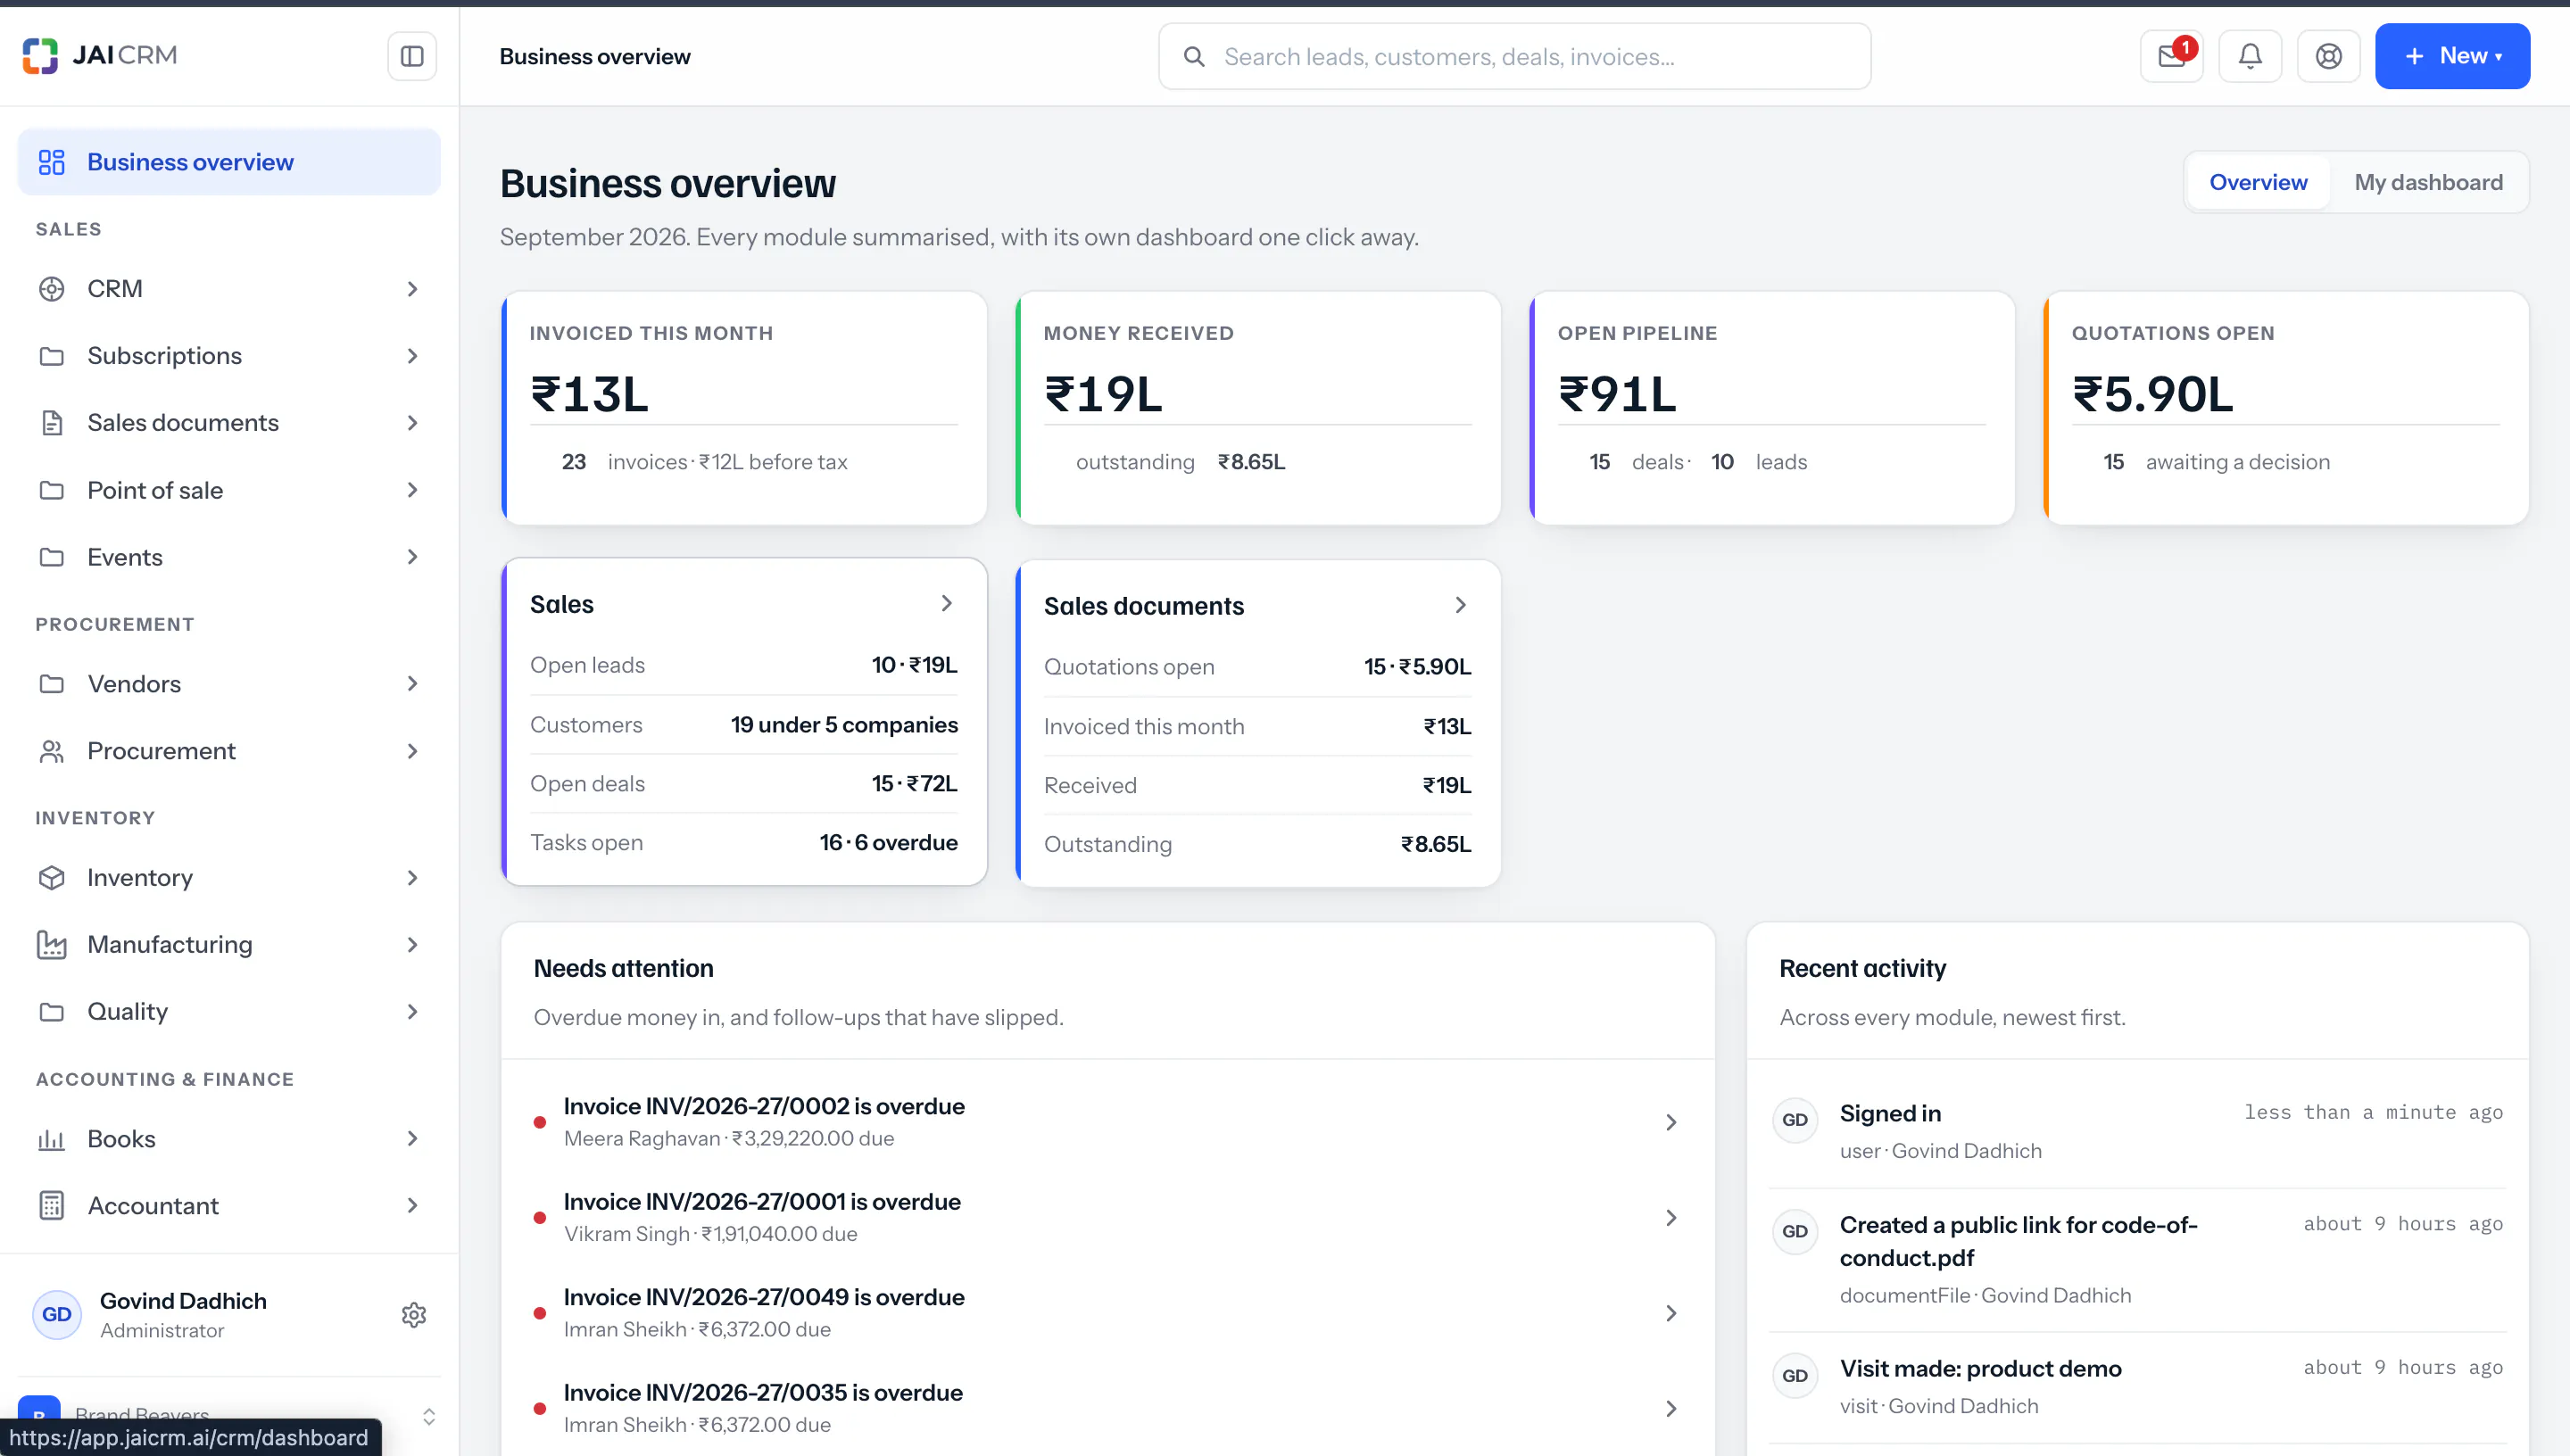Open the Brand Beavers workspace switcher arrows
This screenshot has height=1456, width=2570.
pyautogui.click(x=429, y=1416)
